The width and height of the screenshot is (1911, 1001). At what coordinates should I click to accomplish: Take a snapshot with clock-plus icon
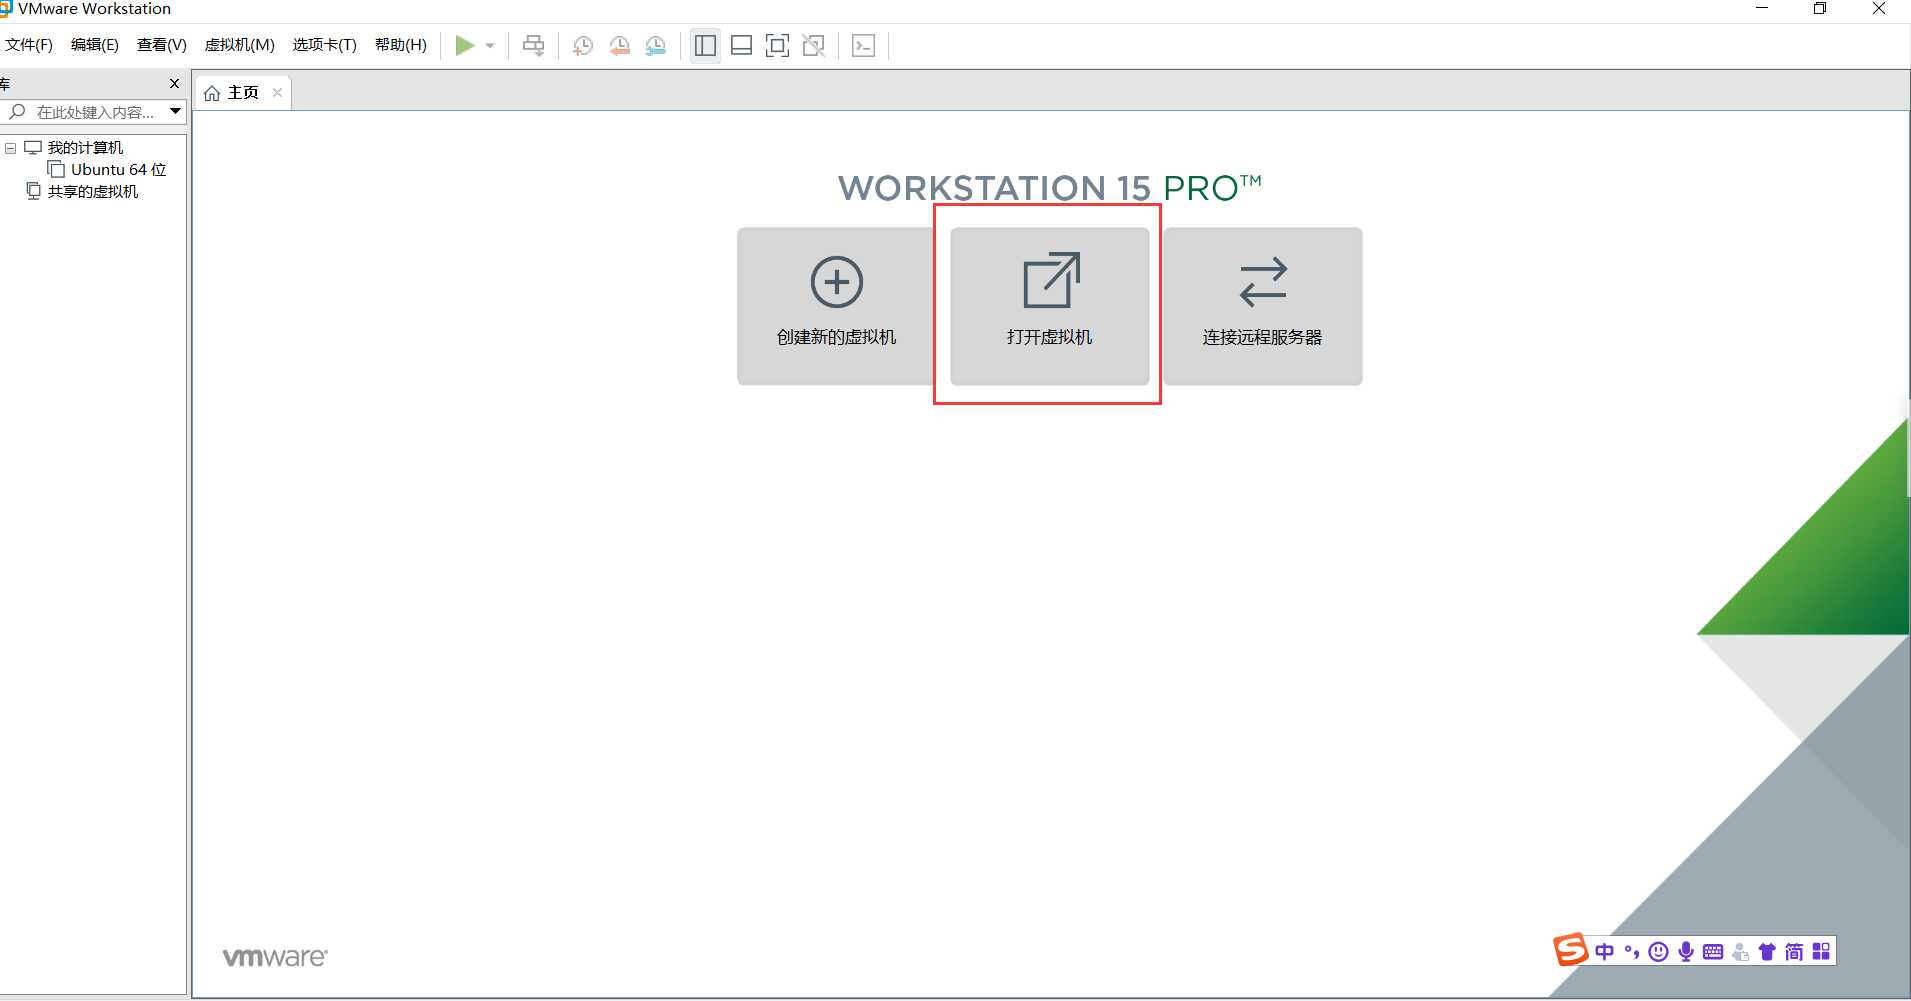click(x=583, y=46)
